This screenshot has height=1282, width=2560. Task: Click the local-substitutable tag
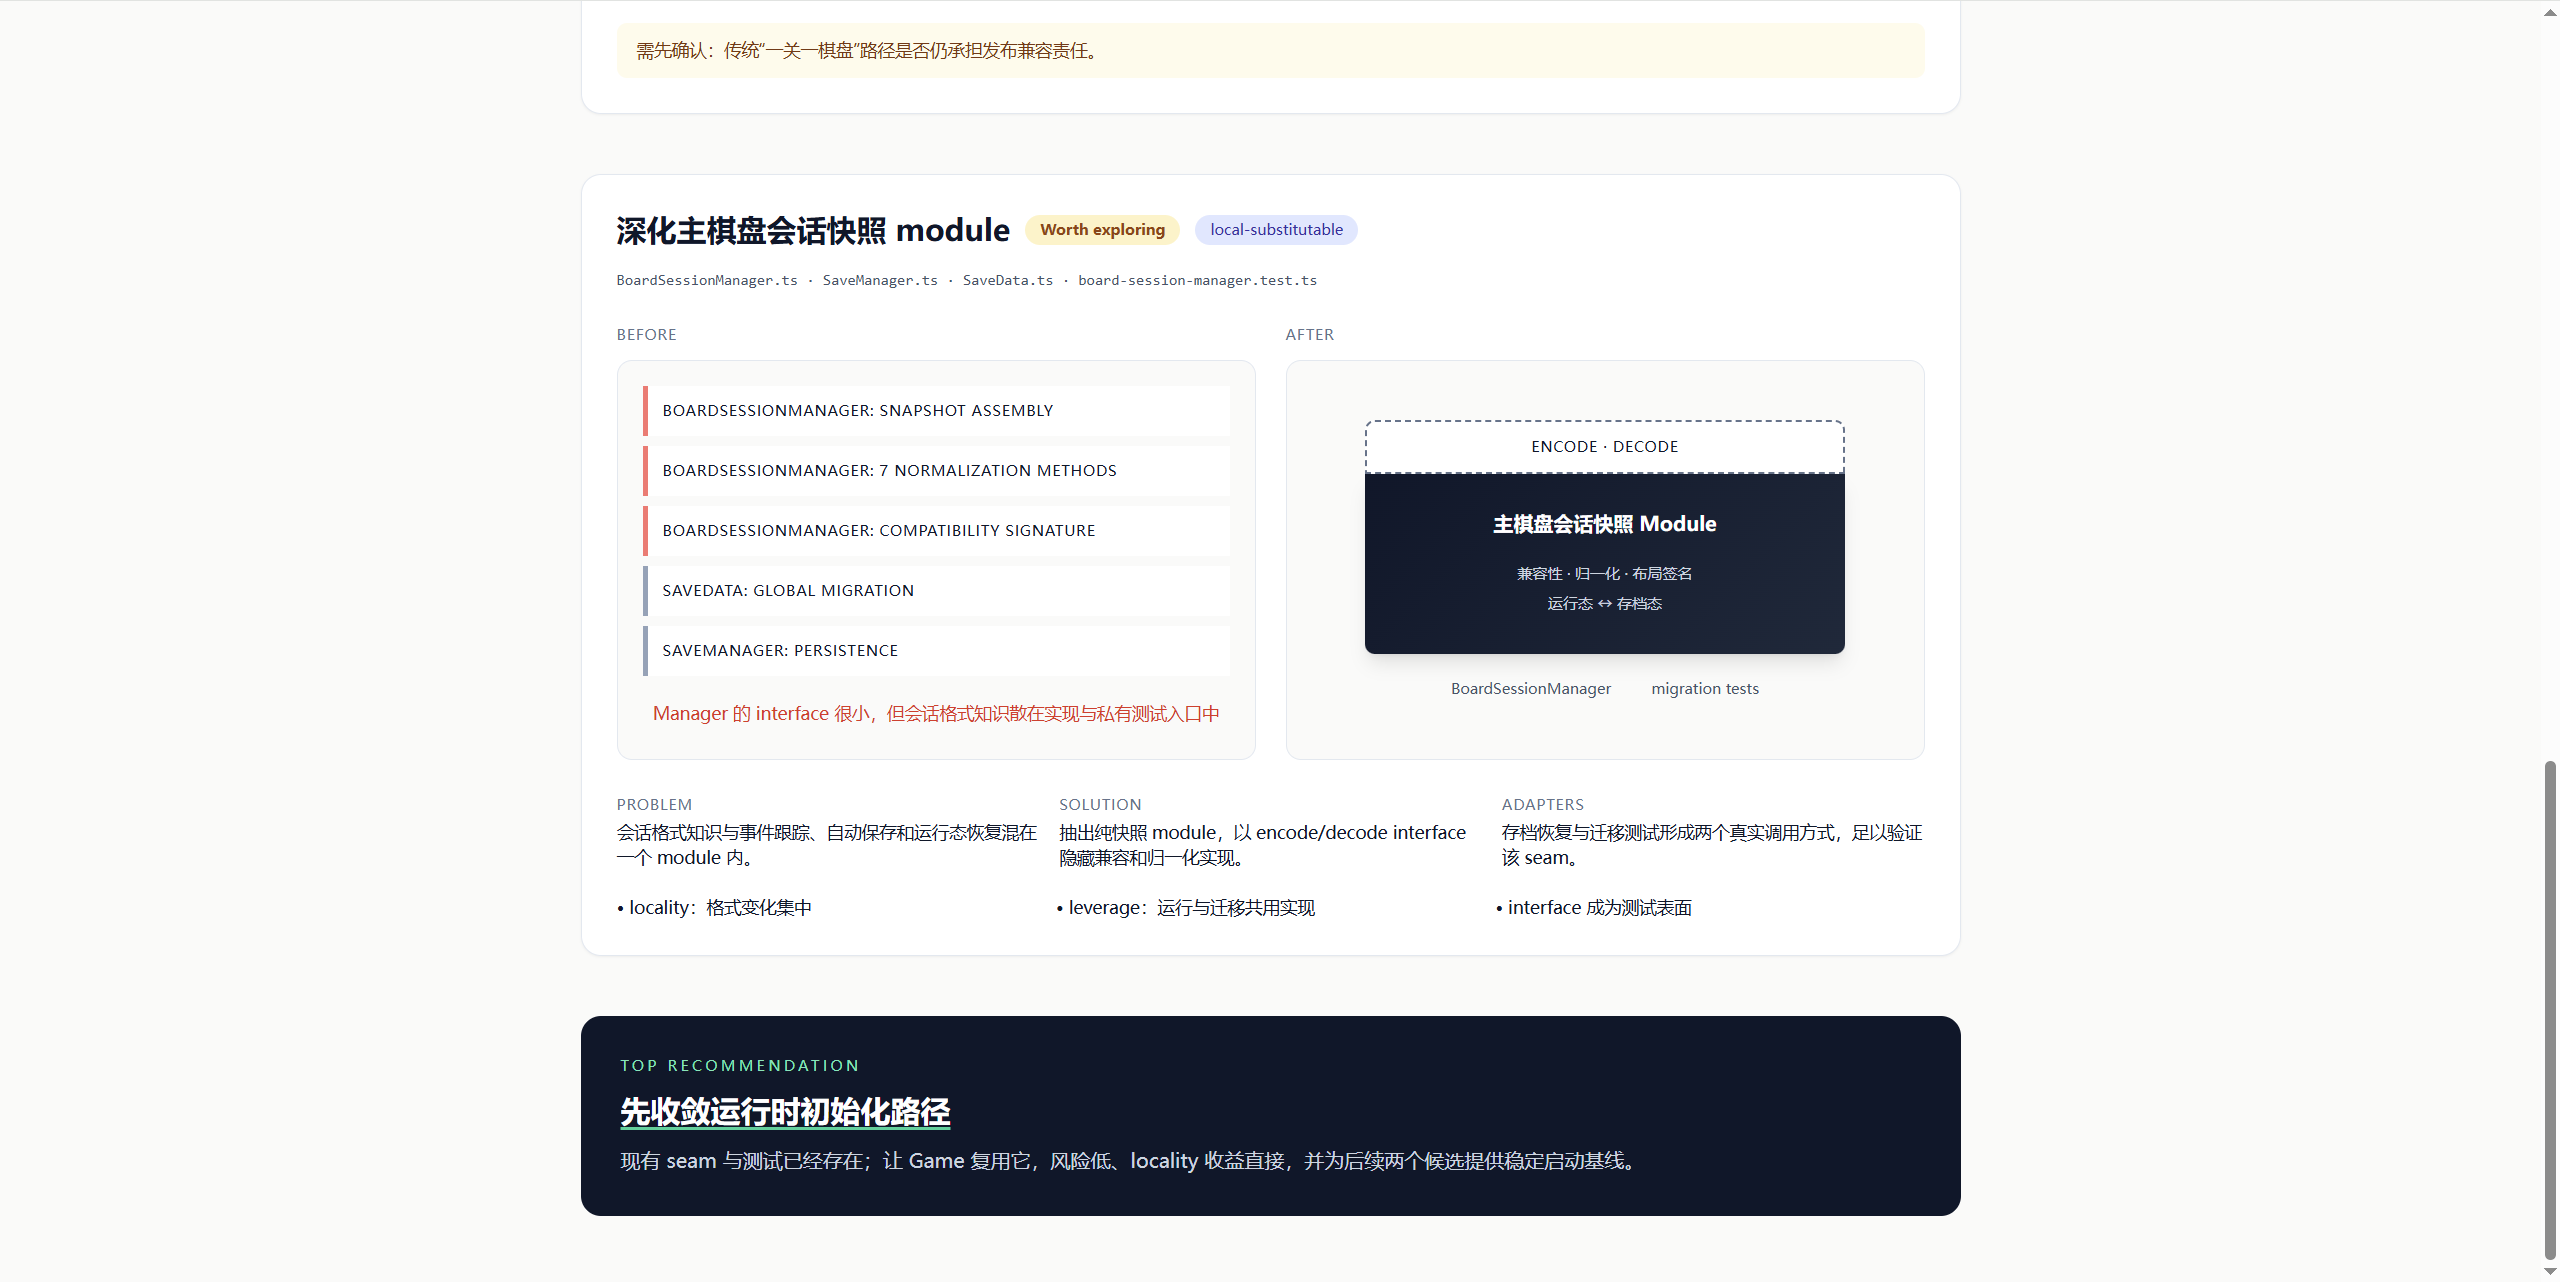pos(1276,230)
